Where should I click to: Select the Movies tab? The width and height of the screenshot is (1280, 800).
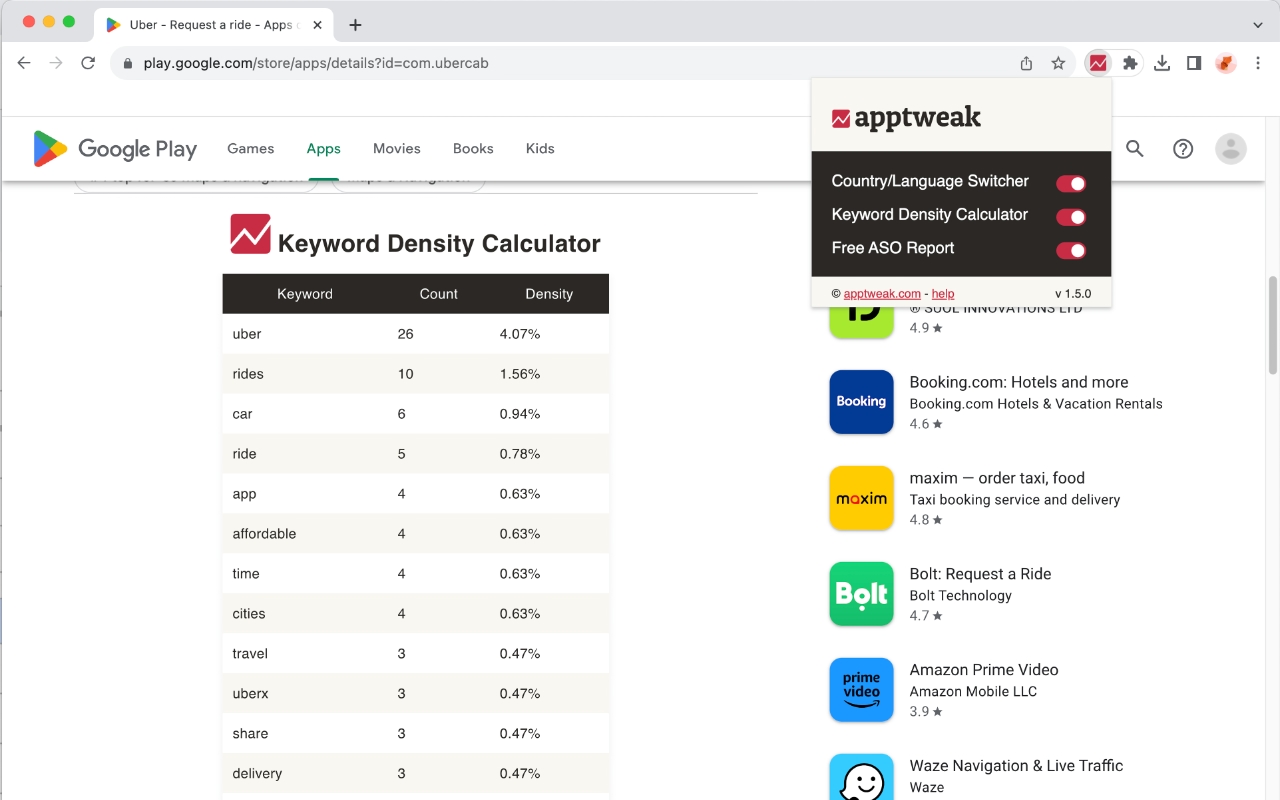pyautogui.click(x=396, y=148)
